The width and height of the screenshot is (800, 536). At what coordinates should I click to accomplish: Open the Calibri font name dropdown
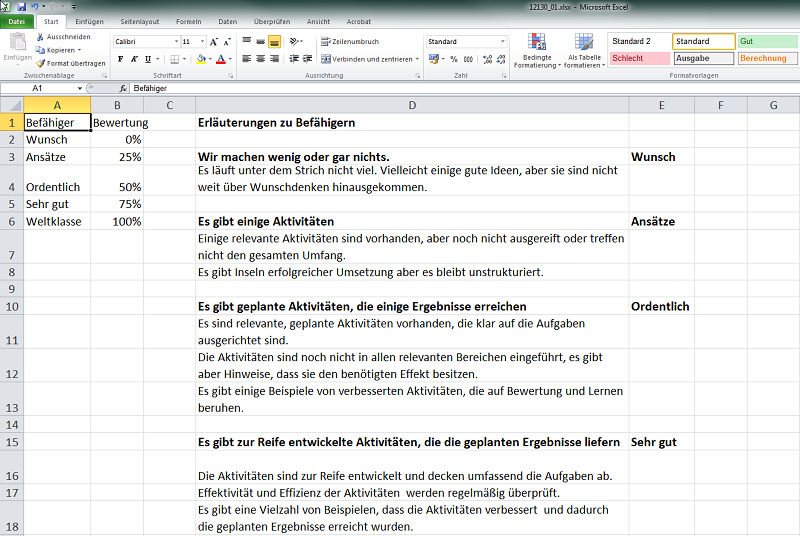click(x=175, y=42)
